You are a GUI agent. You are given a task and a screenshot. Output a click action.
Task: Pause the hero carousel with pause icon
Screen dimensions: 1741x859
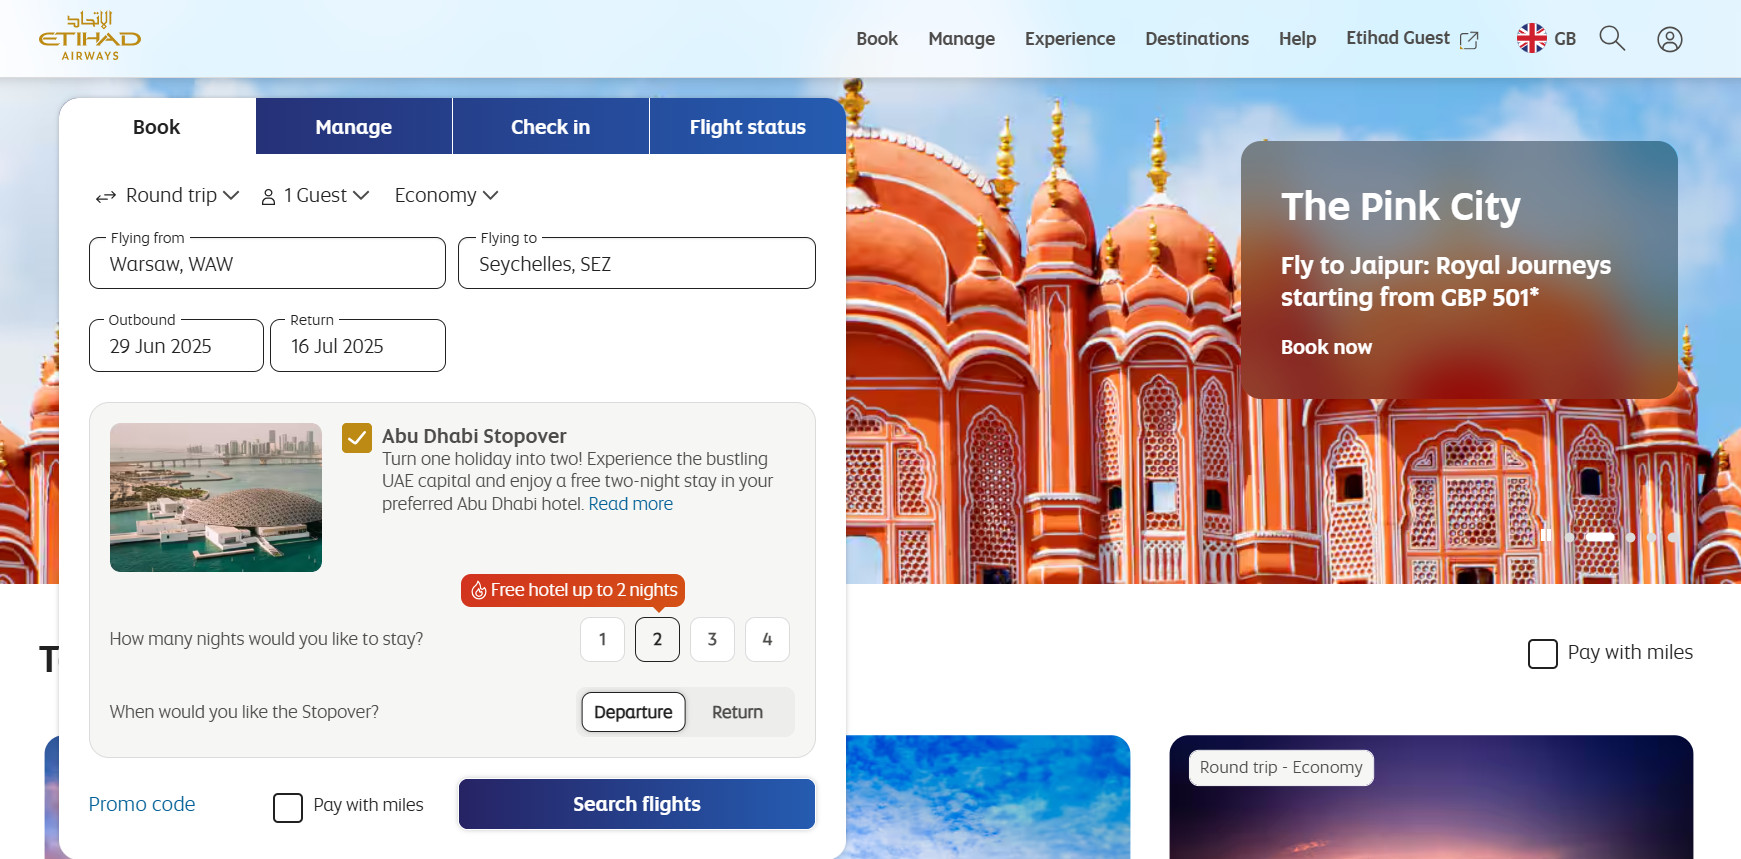pos(1546,536)
